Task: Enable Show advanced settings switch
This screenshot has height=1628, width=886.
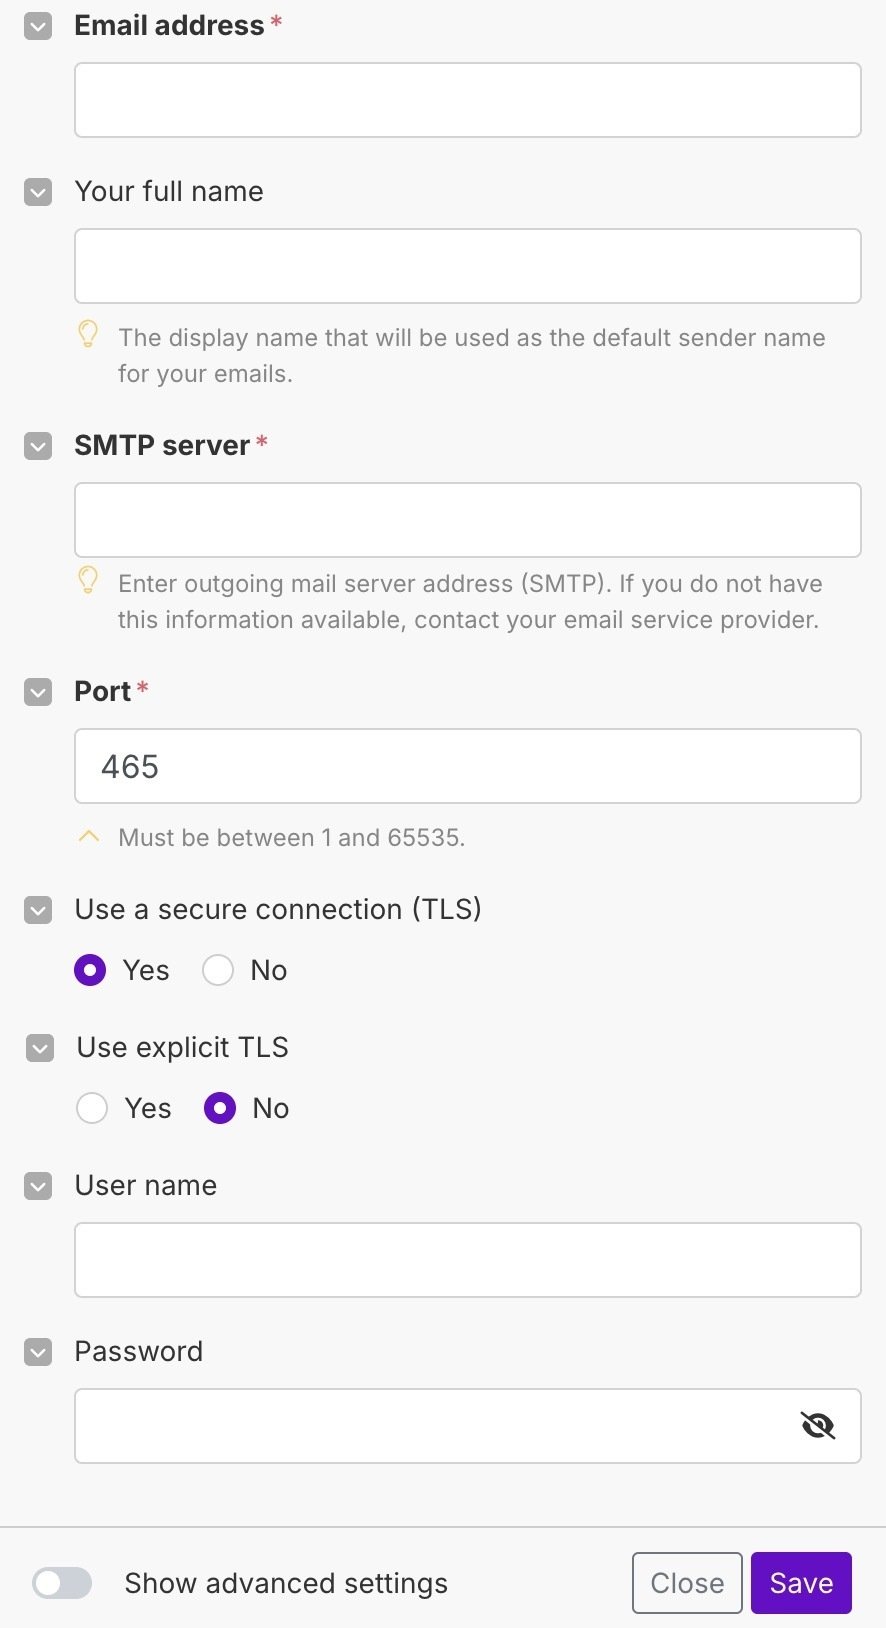Action: (62, 1583)
